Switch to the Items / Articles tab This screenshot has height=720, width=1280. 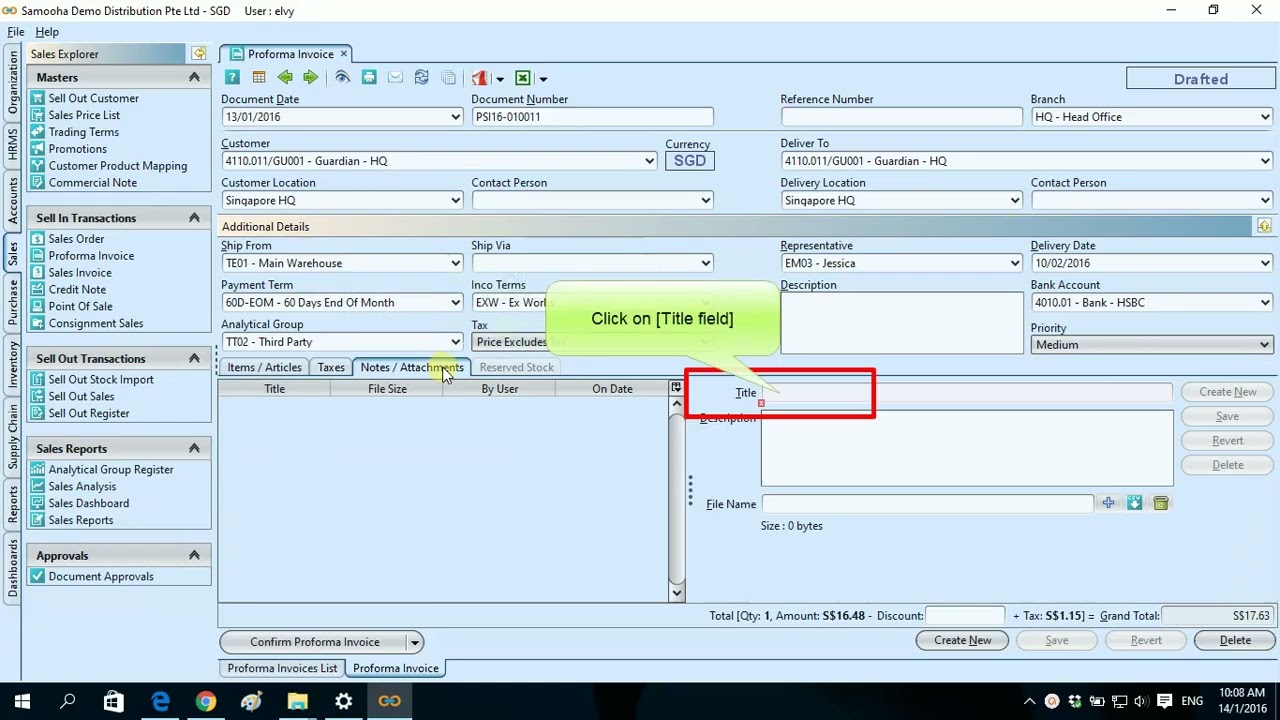coord(264,367)
